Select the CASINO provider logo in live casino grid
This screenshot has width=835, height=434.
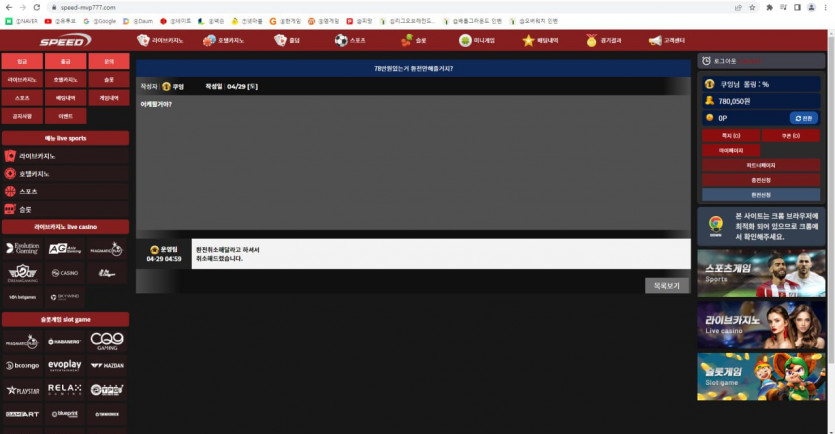(x=65, y=273)
